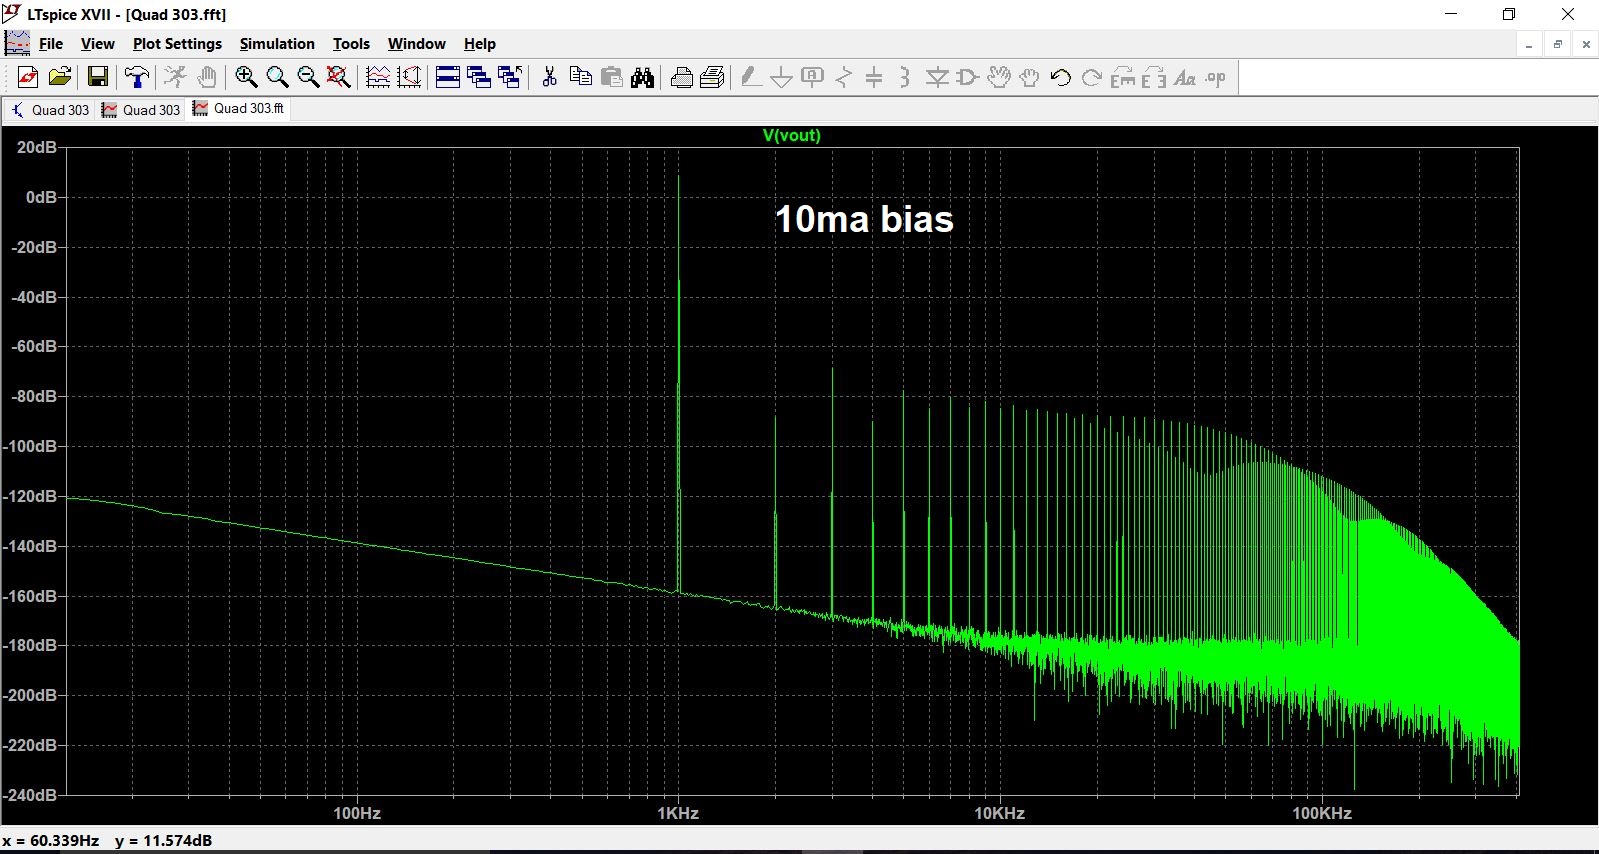Save using the floppy disk icon
Image resolution: width=1599 pixels, height=854 pixels.
[98, 77]
